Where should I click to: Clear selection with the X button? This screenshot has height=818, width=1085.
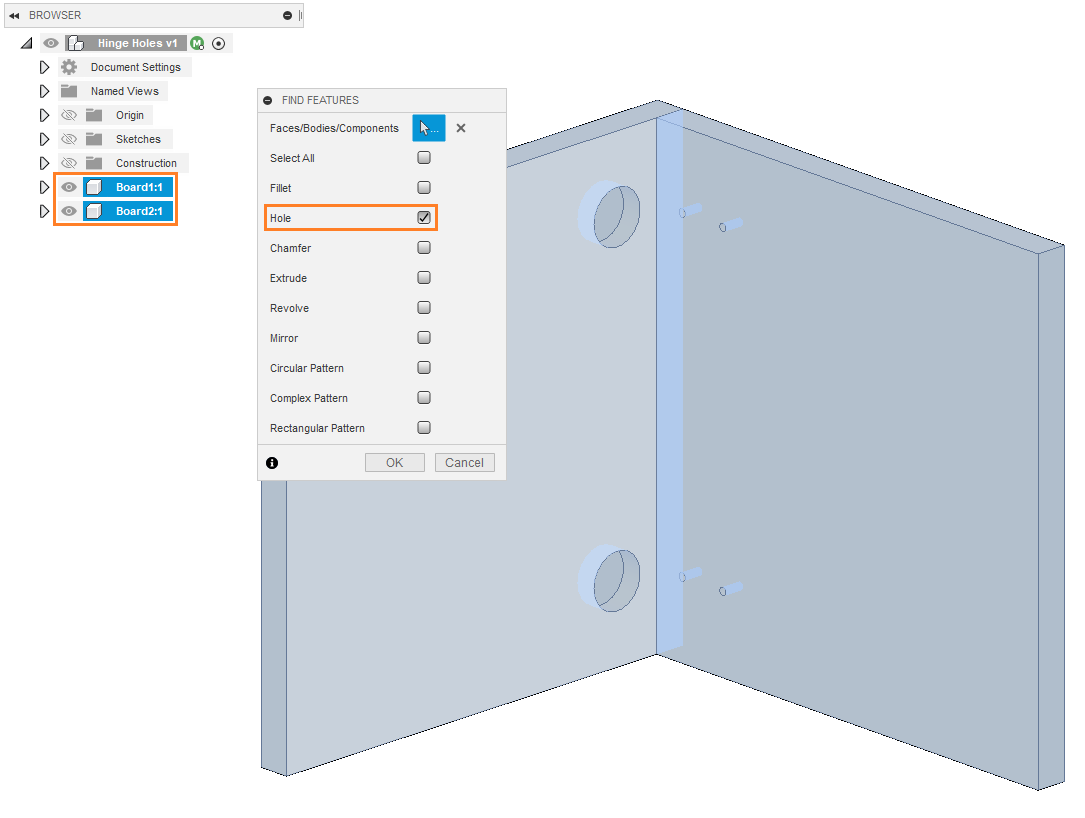pos(461,128)
